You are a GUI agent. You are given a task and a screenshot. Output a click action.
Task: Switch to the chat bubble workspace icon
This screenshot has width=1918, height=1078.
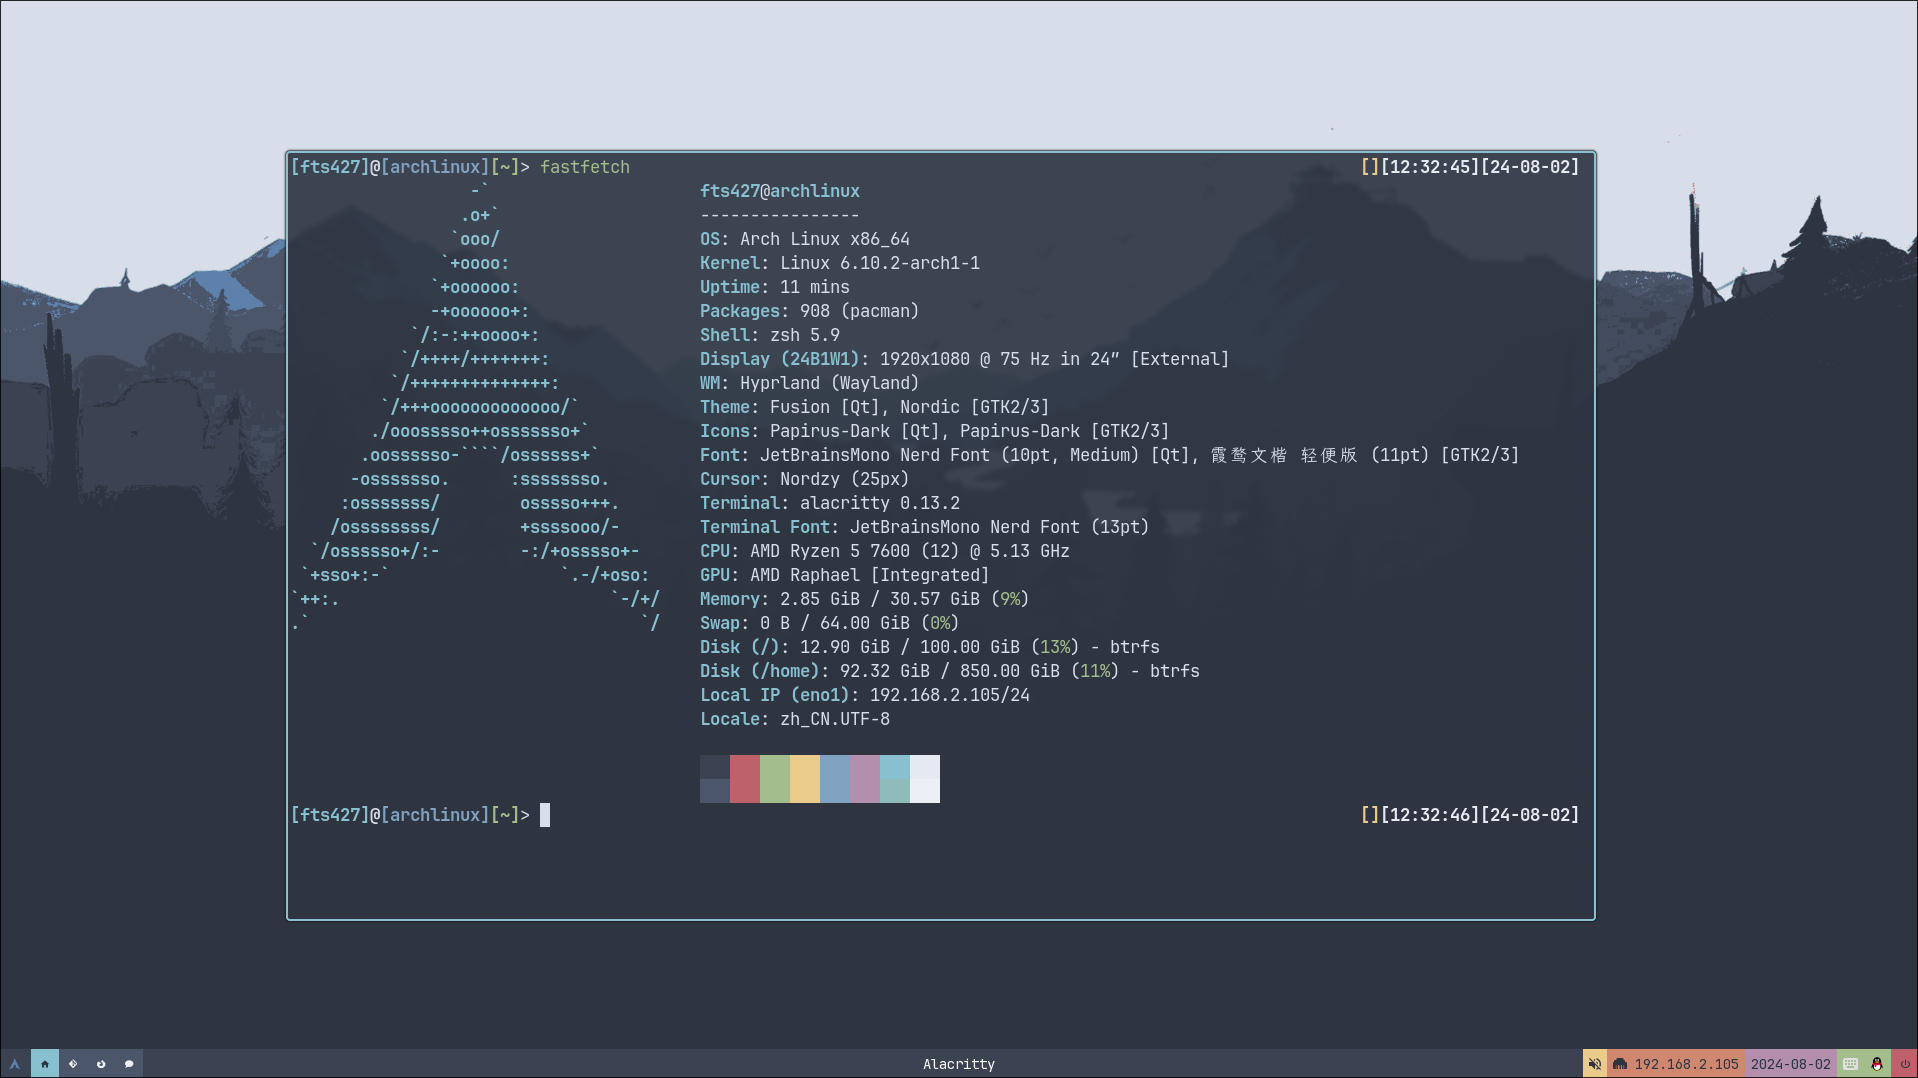(129, 1064)
